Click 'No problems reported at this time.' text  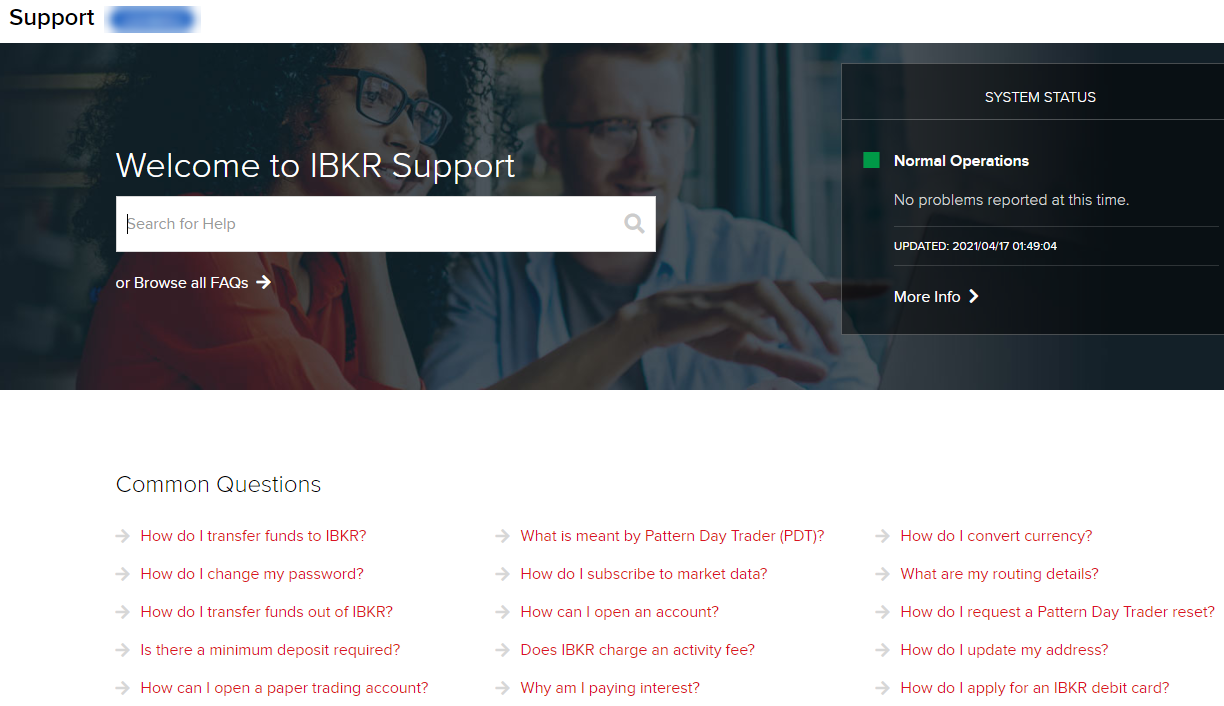(x=1011, y=200)
